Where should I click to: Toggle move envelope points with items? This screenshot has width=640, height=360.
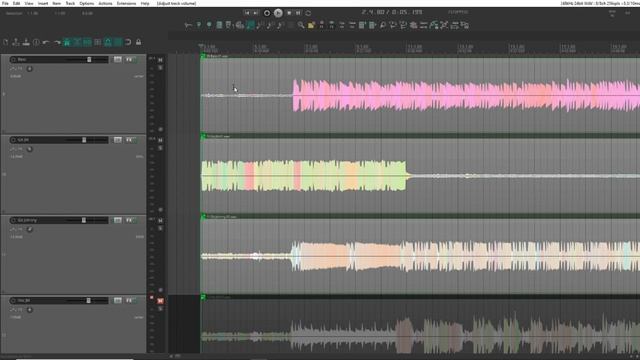[108, 42]
